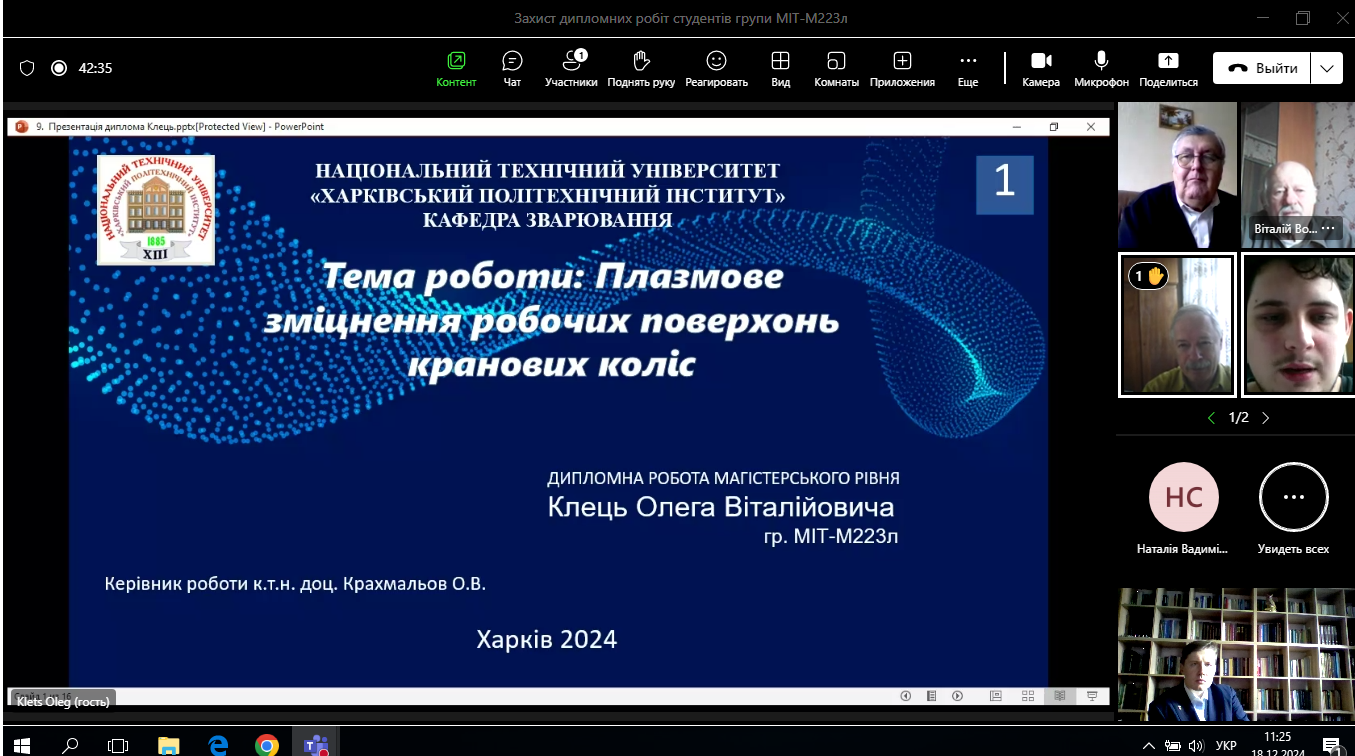Open Task View on taskbar
Viewport: 1355px width, 756px height.
118,745
